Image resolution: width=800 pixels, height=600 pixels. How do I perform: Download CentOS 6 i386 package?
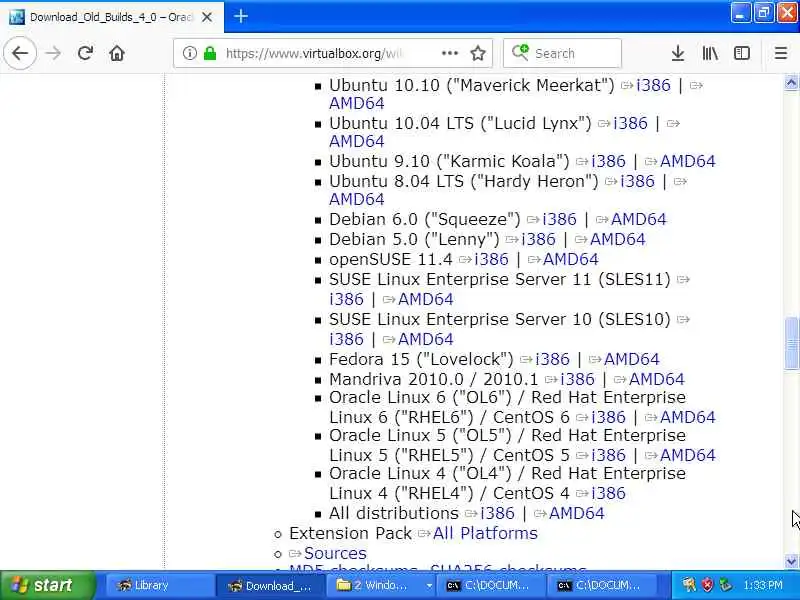click(608, 417)
